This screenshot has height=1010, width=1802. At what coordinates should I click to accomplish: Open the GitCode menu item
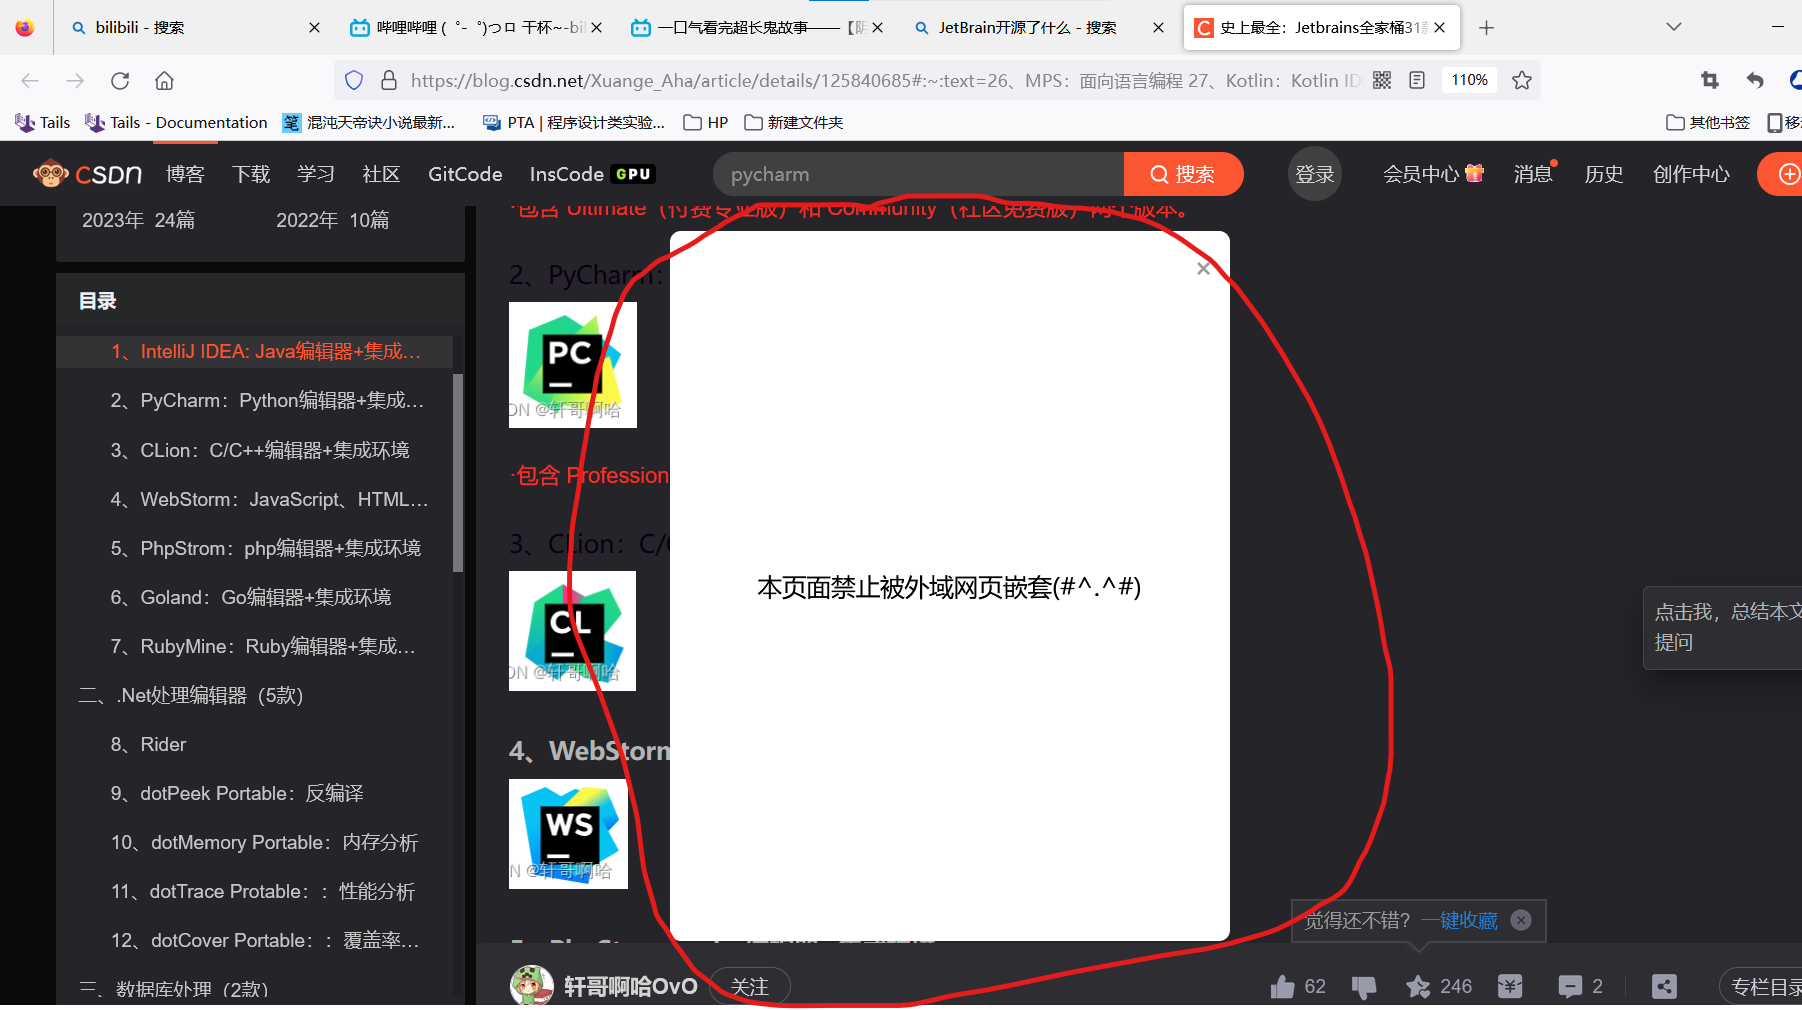(x=465, y=174)
